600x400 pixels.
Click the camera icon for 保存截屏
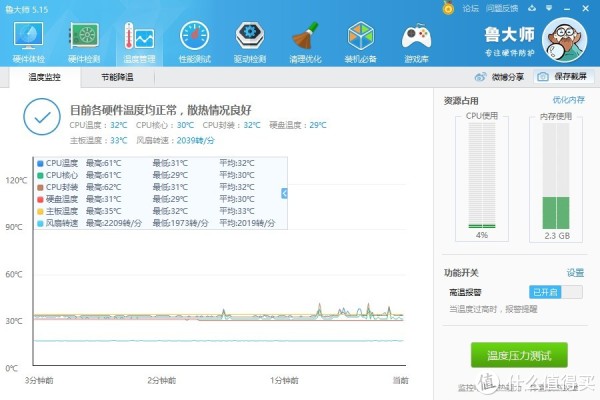[x=542, y=77]
